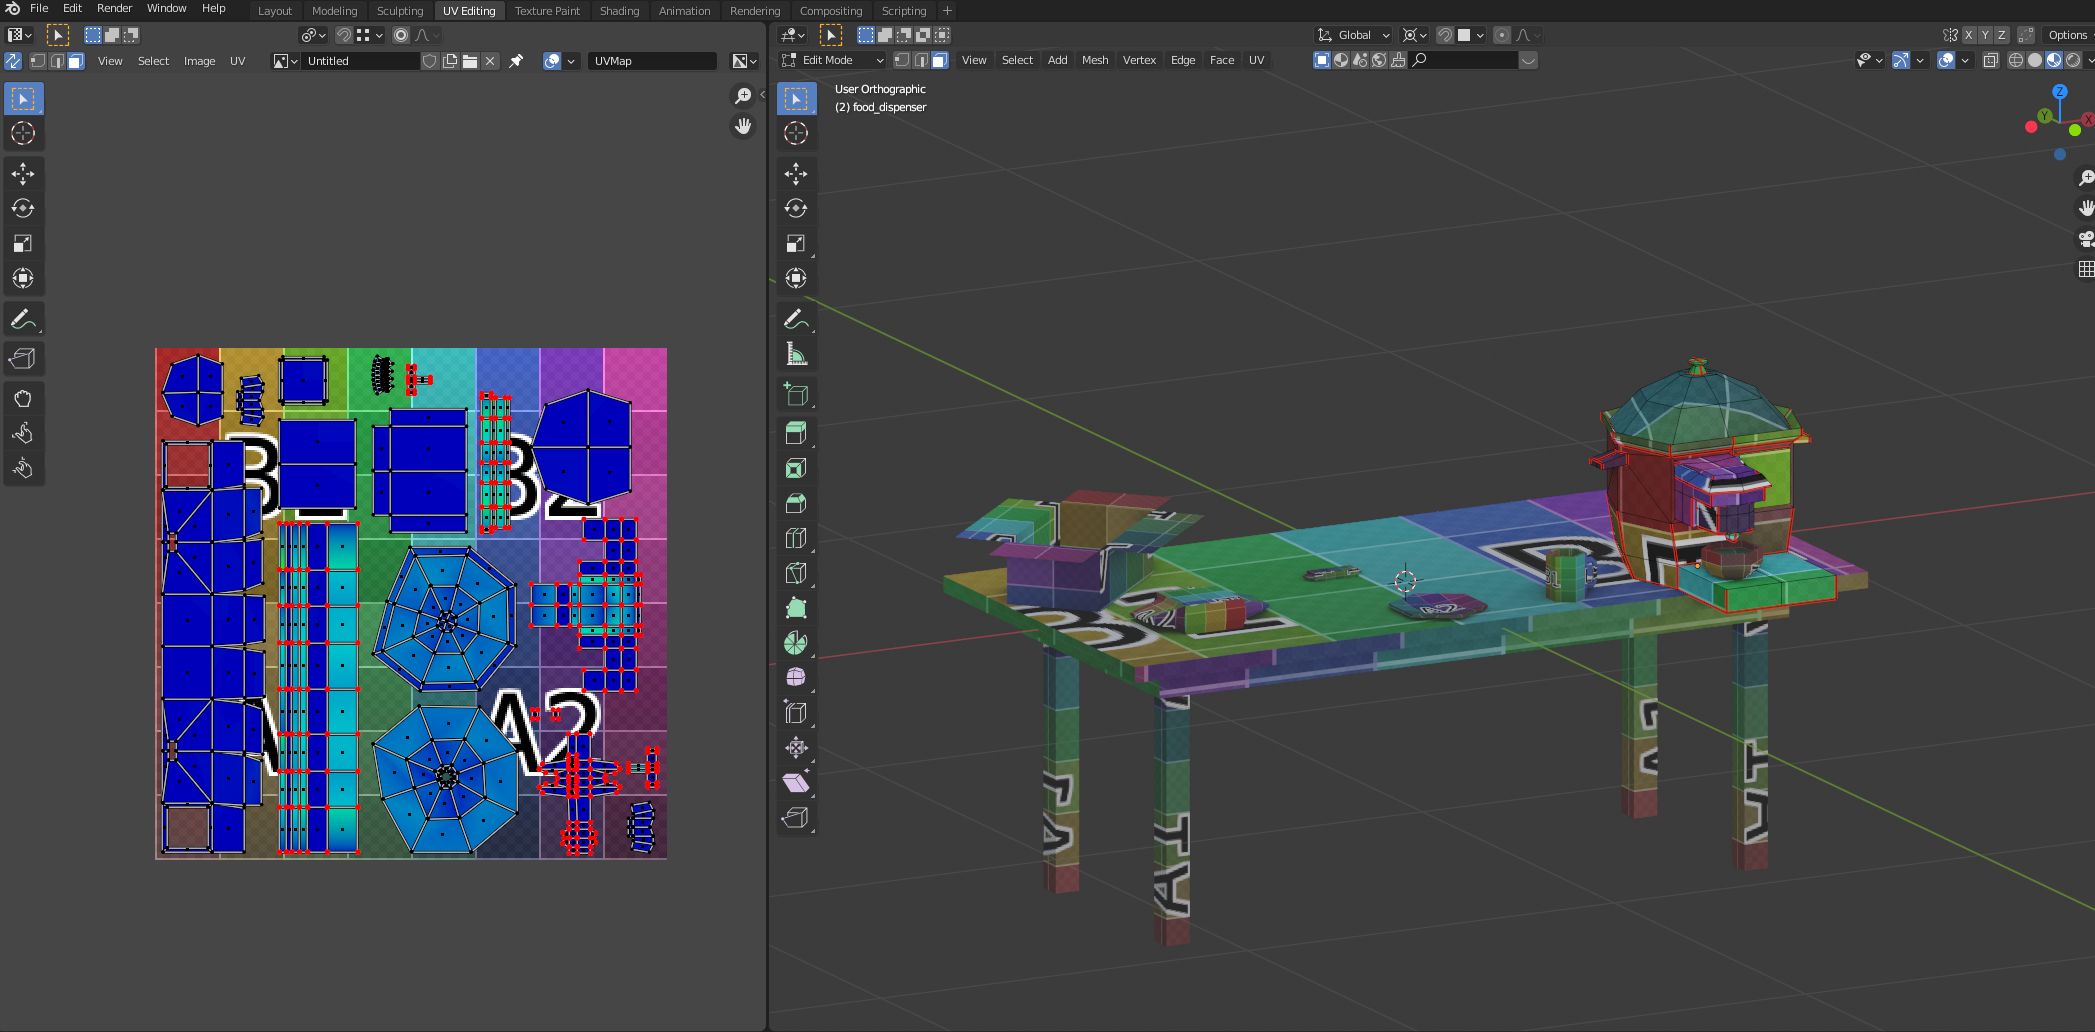Select the Rip Region tool in UV editor

22,359
